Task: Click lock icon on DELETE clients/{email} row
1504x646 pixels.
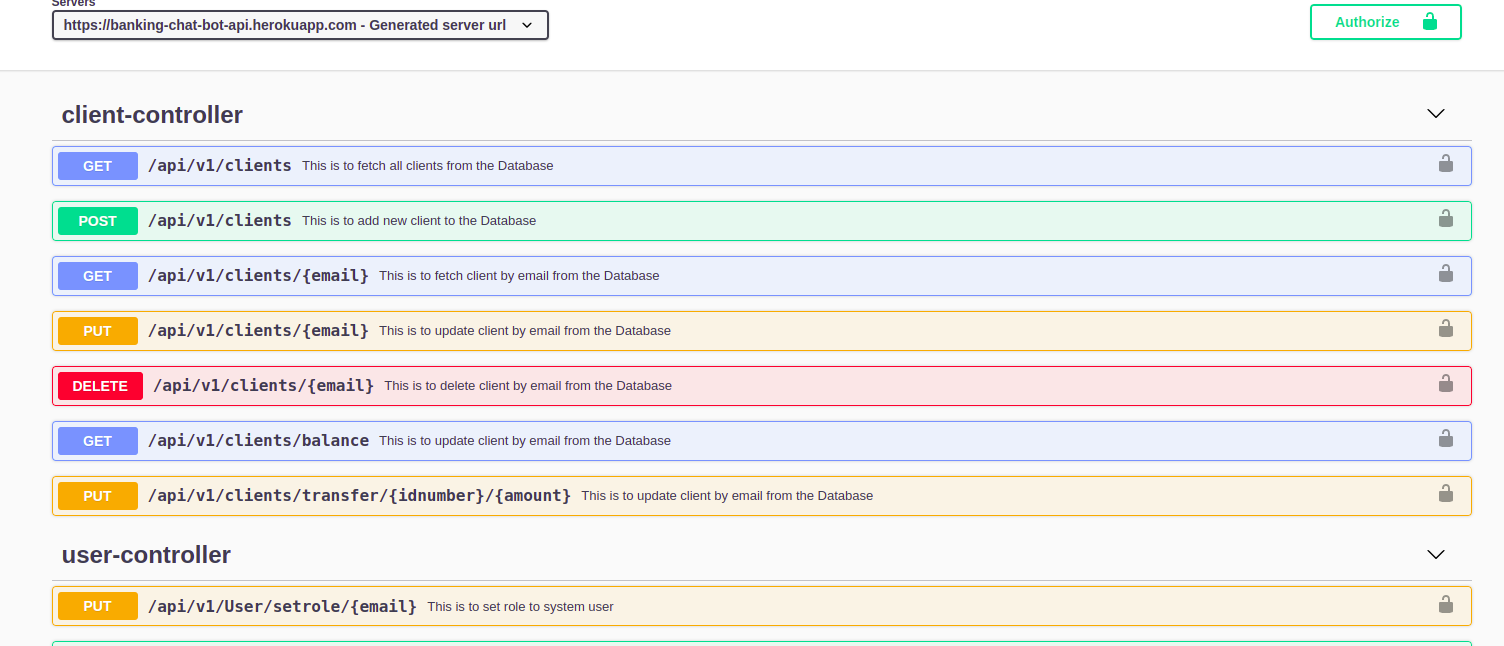Action: coord(1445,384)
